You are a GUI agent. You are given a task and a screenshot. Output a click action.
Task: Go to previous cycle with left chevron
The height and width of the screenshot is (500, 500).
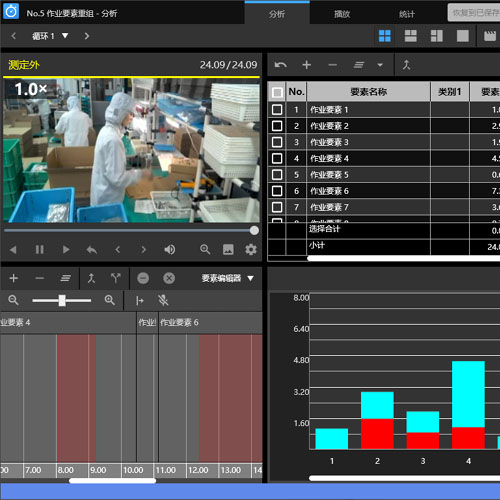click(x=14, y=36)
